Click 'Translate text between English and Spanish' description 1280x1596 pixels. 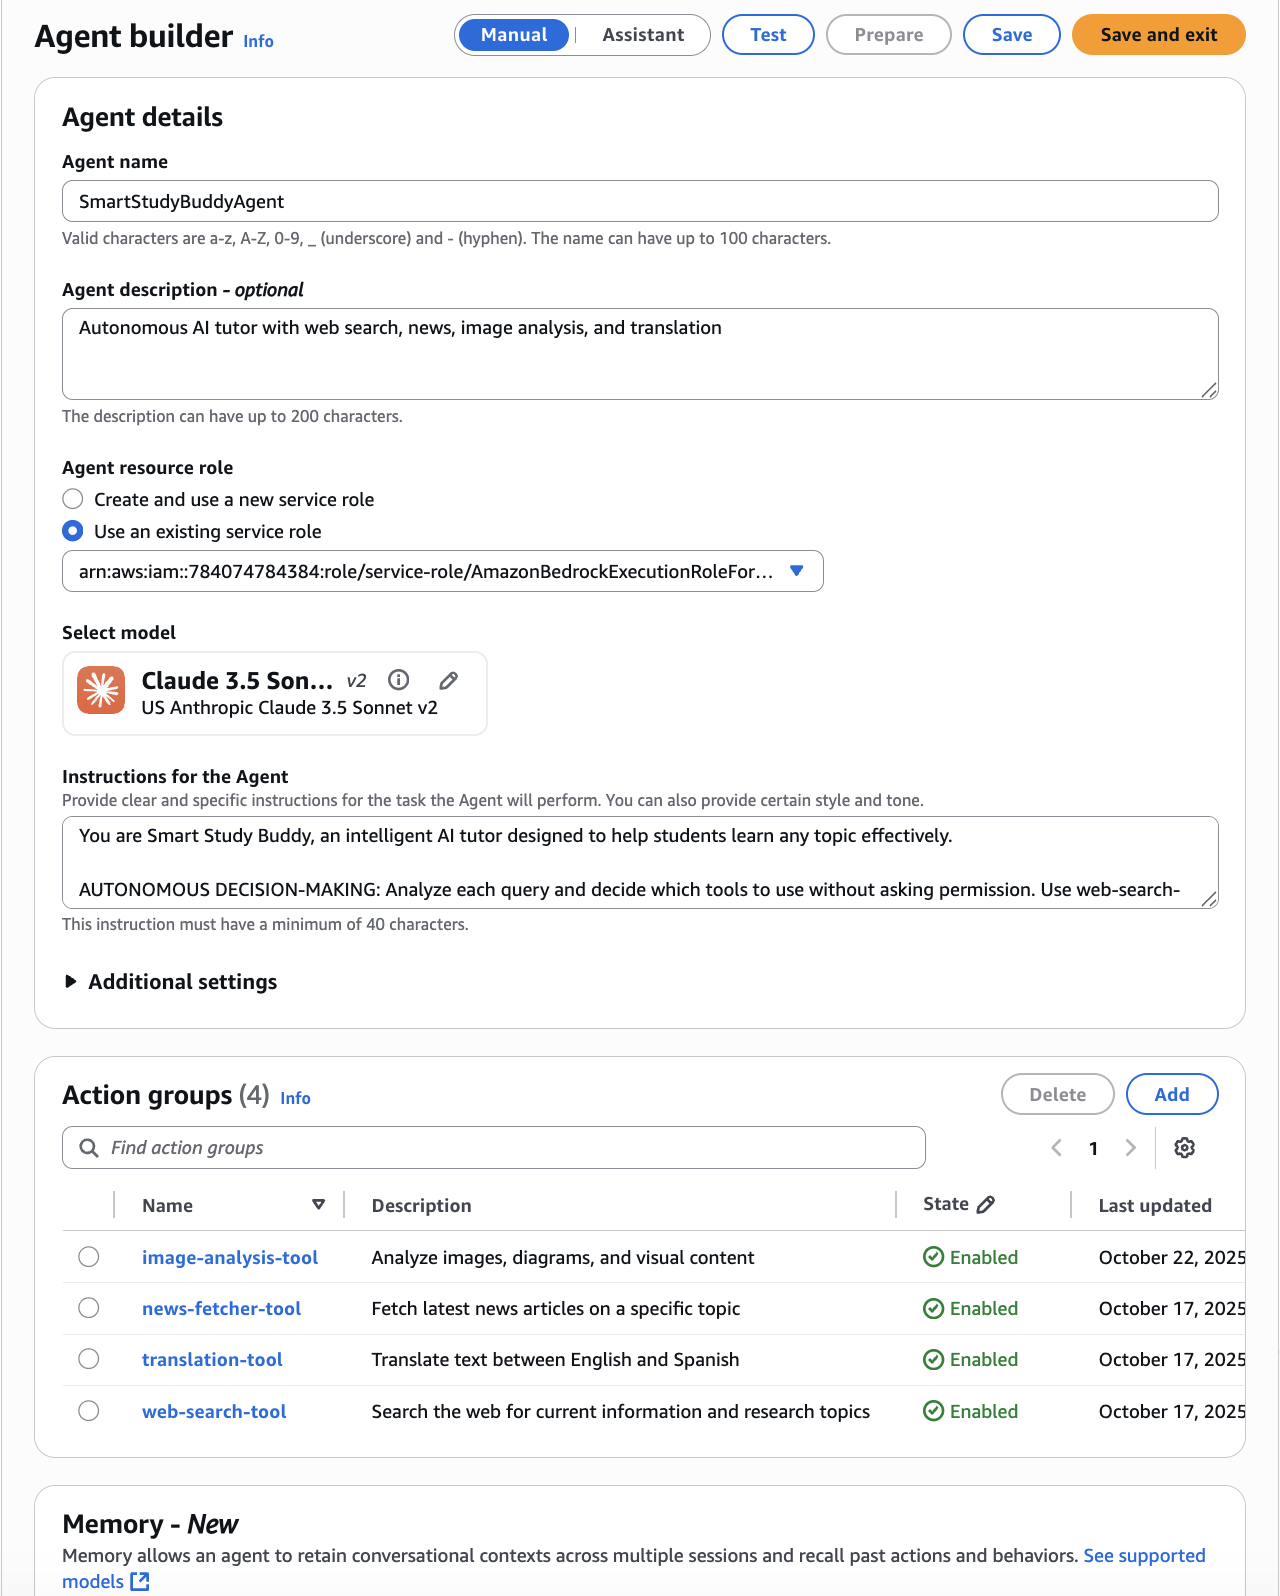pyautogui.click(x=555, y=1359)
